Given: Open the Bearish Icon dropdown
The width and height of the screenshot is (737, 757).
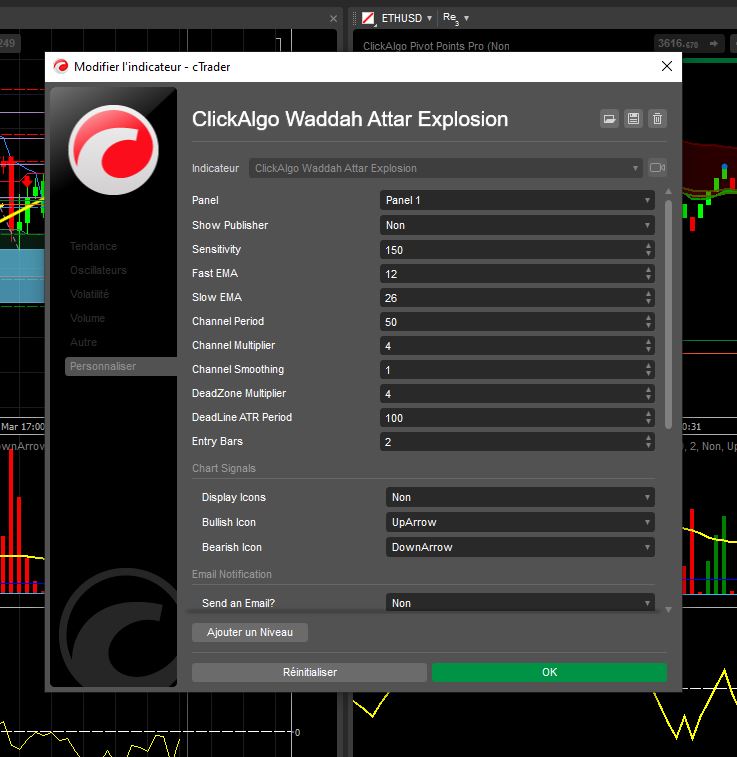Looking at the screenshot, I should [520, 547].
